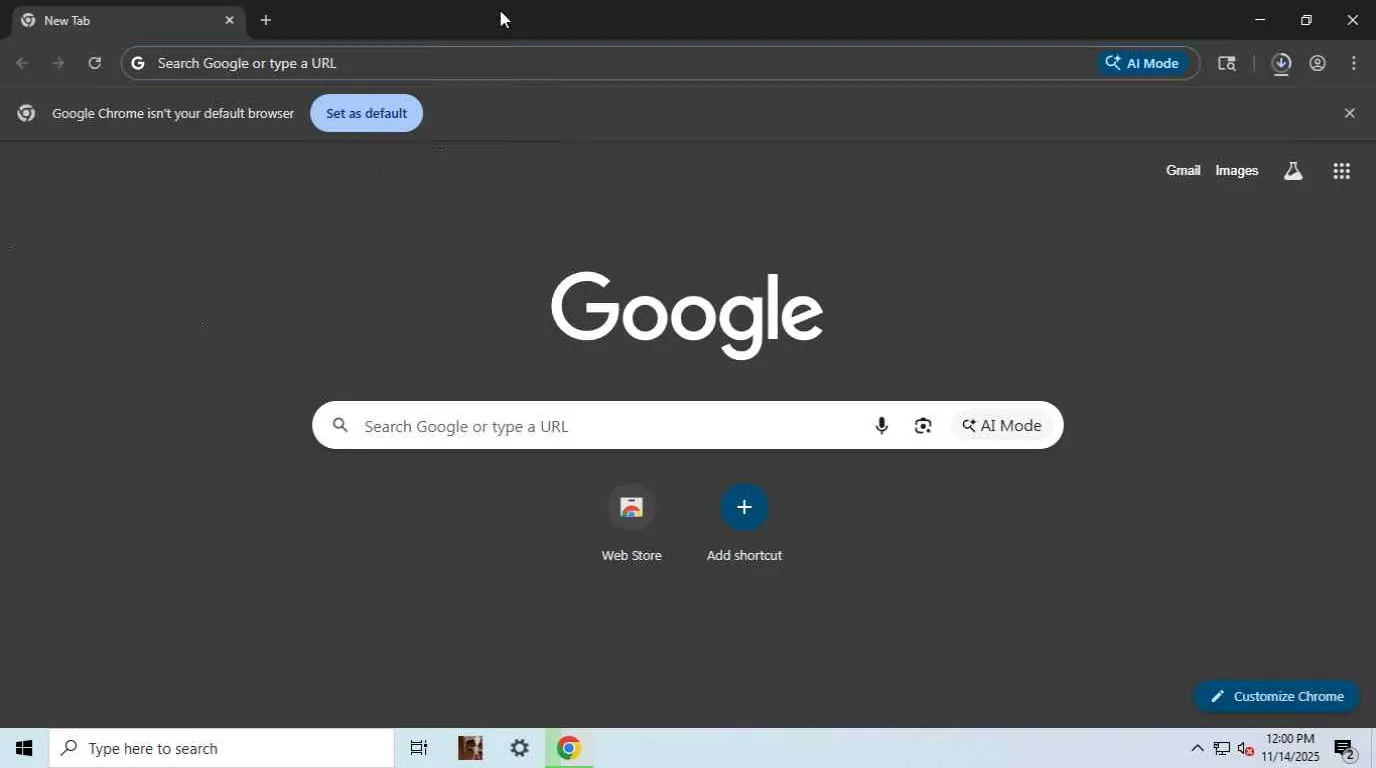1376x768 pixels.
Task: Open the Windows Start menu
Action: (x=24, y=748)
